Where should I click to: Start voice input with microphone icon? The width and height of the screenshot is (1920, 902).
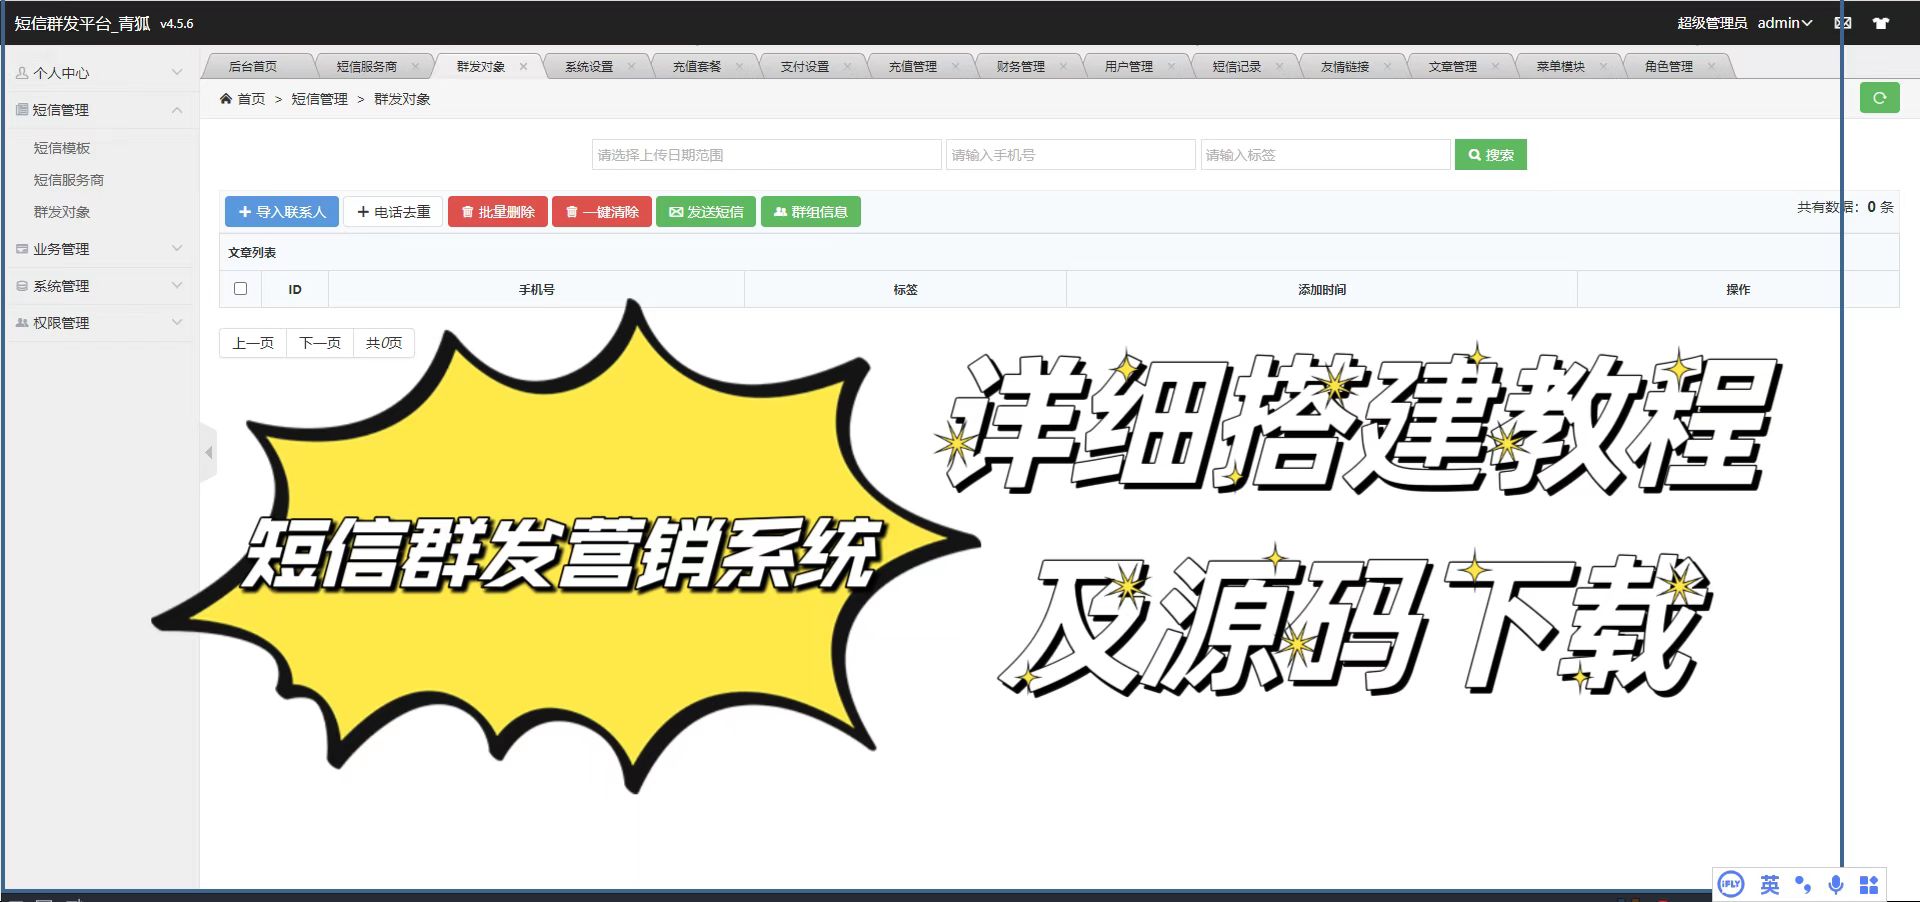point(1836,884)
